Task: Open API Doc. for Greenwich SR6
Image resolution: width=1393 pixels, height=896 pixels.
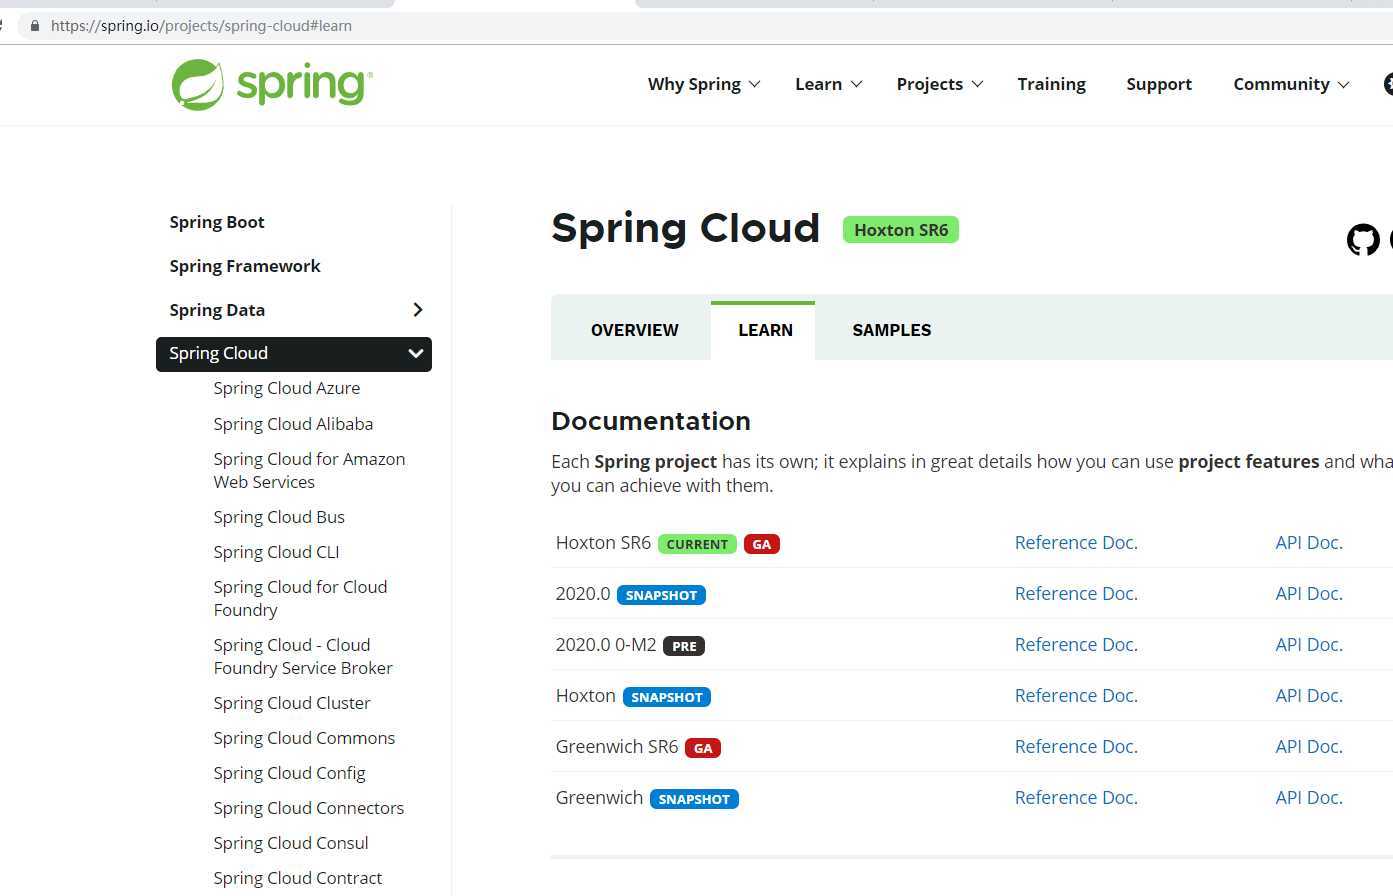Action: click(1309, 747)
